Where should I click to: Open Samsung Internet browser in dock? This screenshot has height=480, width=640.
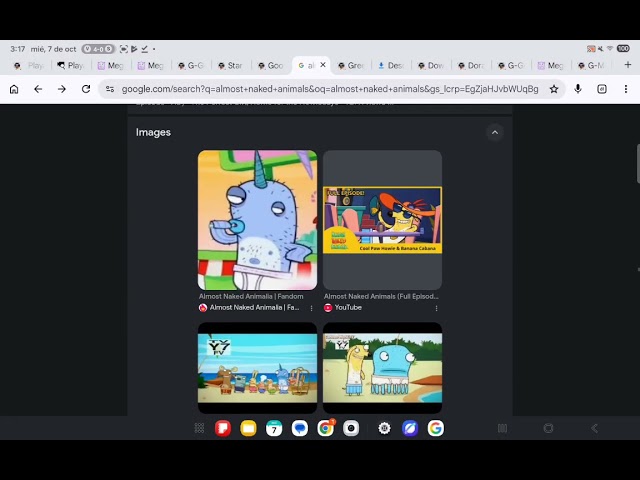(410, 428)
